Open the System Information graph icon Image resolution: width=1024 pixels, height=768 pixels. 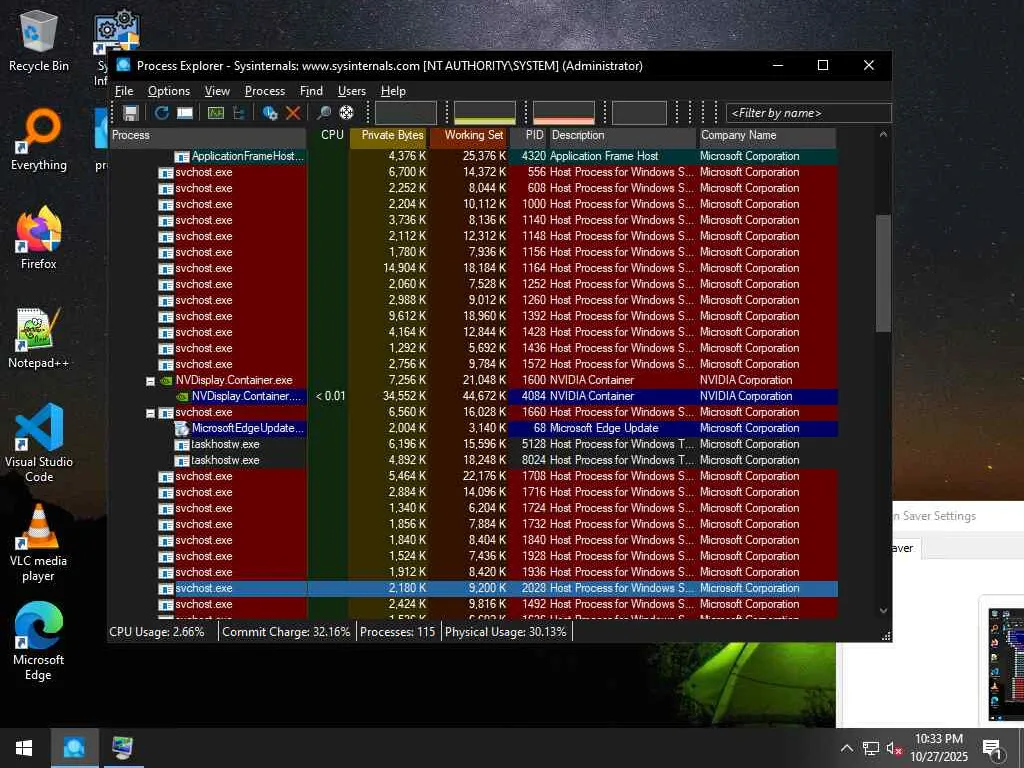216,113
